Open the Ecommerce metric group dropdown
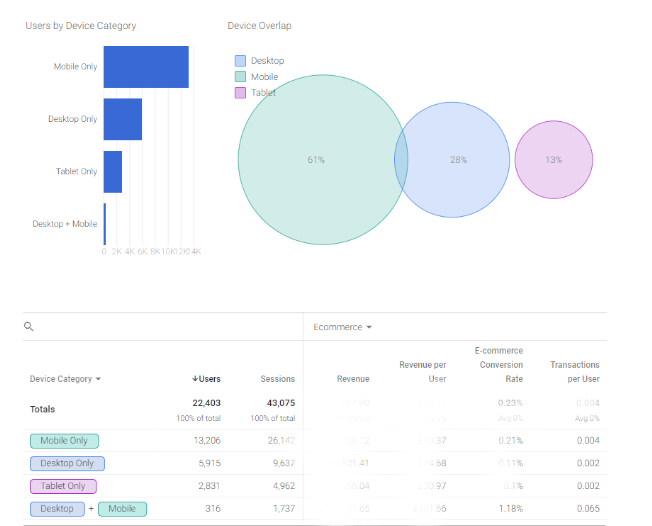The height and width of the screenshot is (526, 652). (x=342, y=327)
